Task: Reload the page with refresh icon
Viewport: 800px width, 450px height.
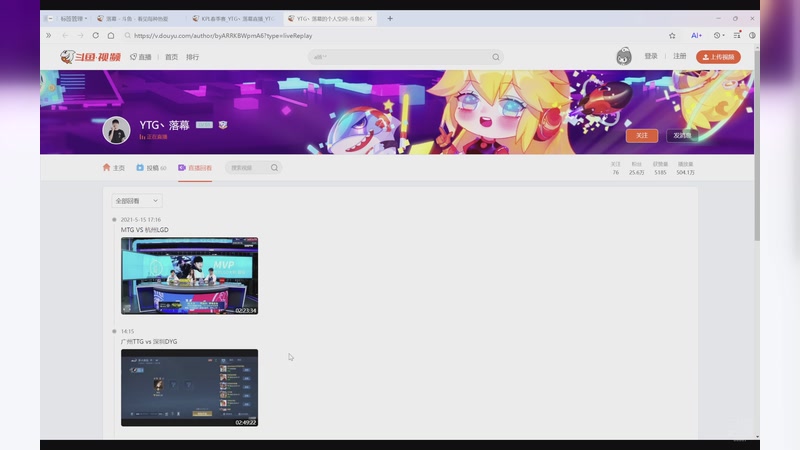Action: [x=95, y=36]
